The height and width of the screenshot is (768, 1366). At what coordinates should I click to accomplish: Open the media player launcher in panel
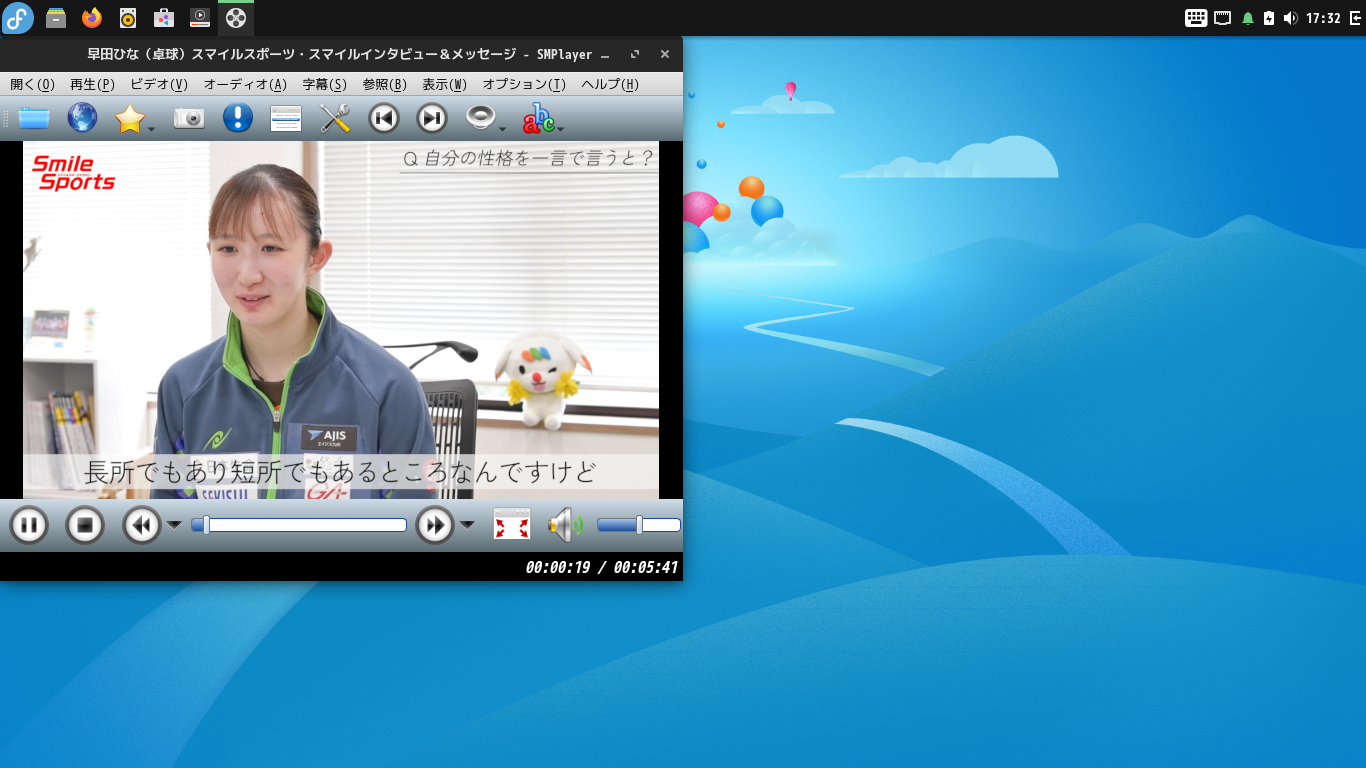coord(200,18)
